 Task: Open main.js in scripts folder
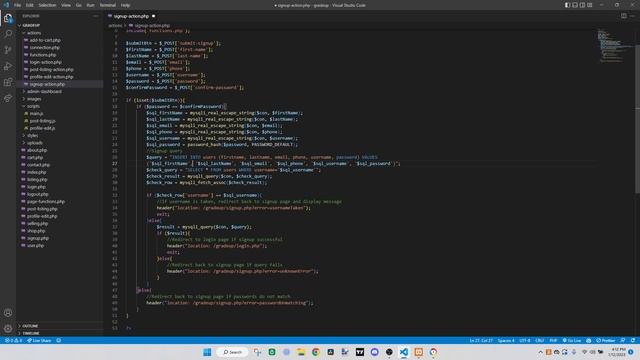pyautogui.click(x=60, y=113)
